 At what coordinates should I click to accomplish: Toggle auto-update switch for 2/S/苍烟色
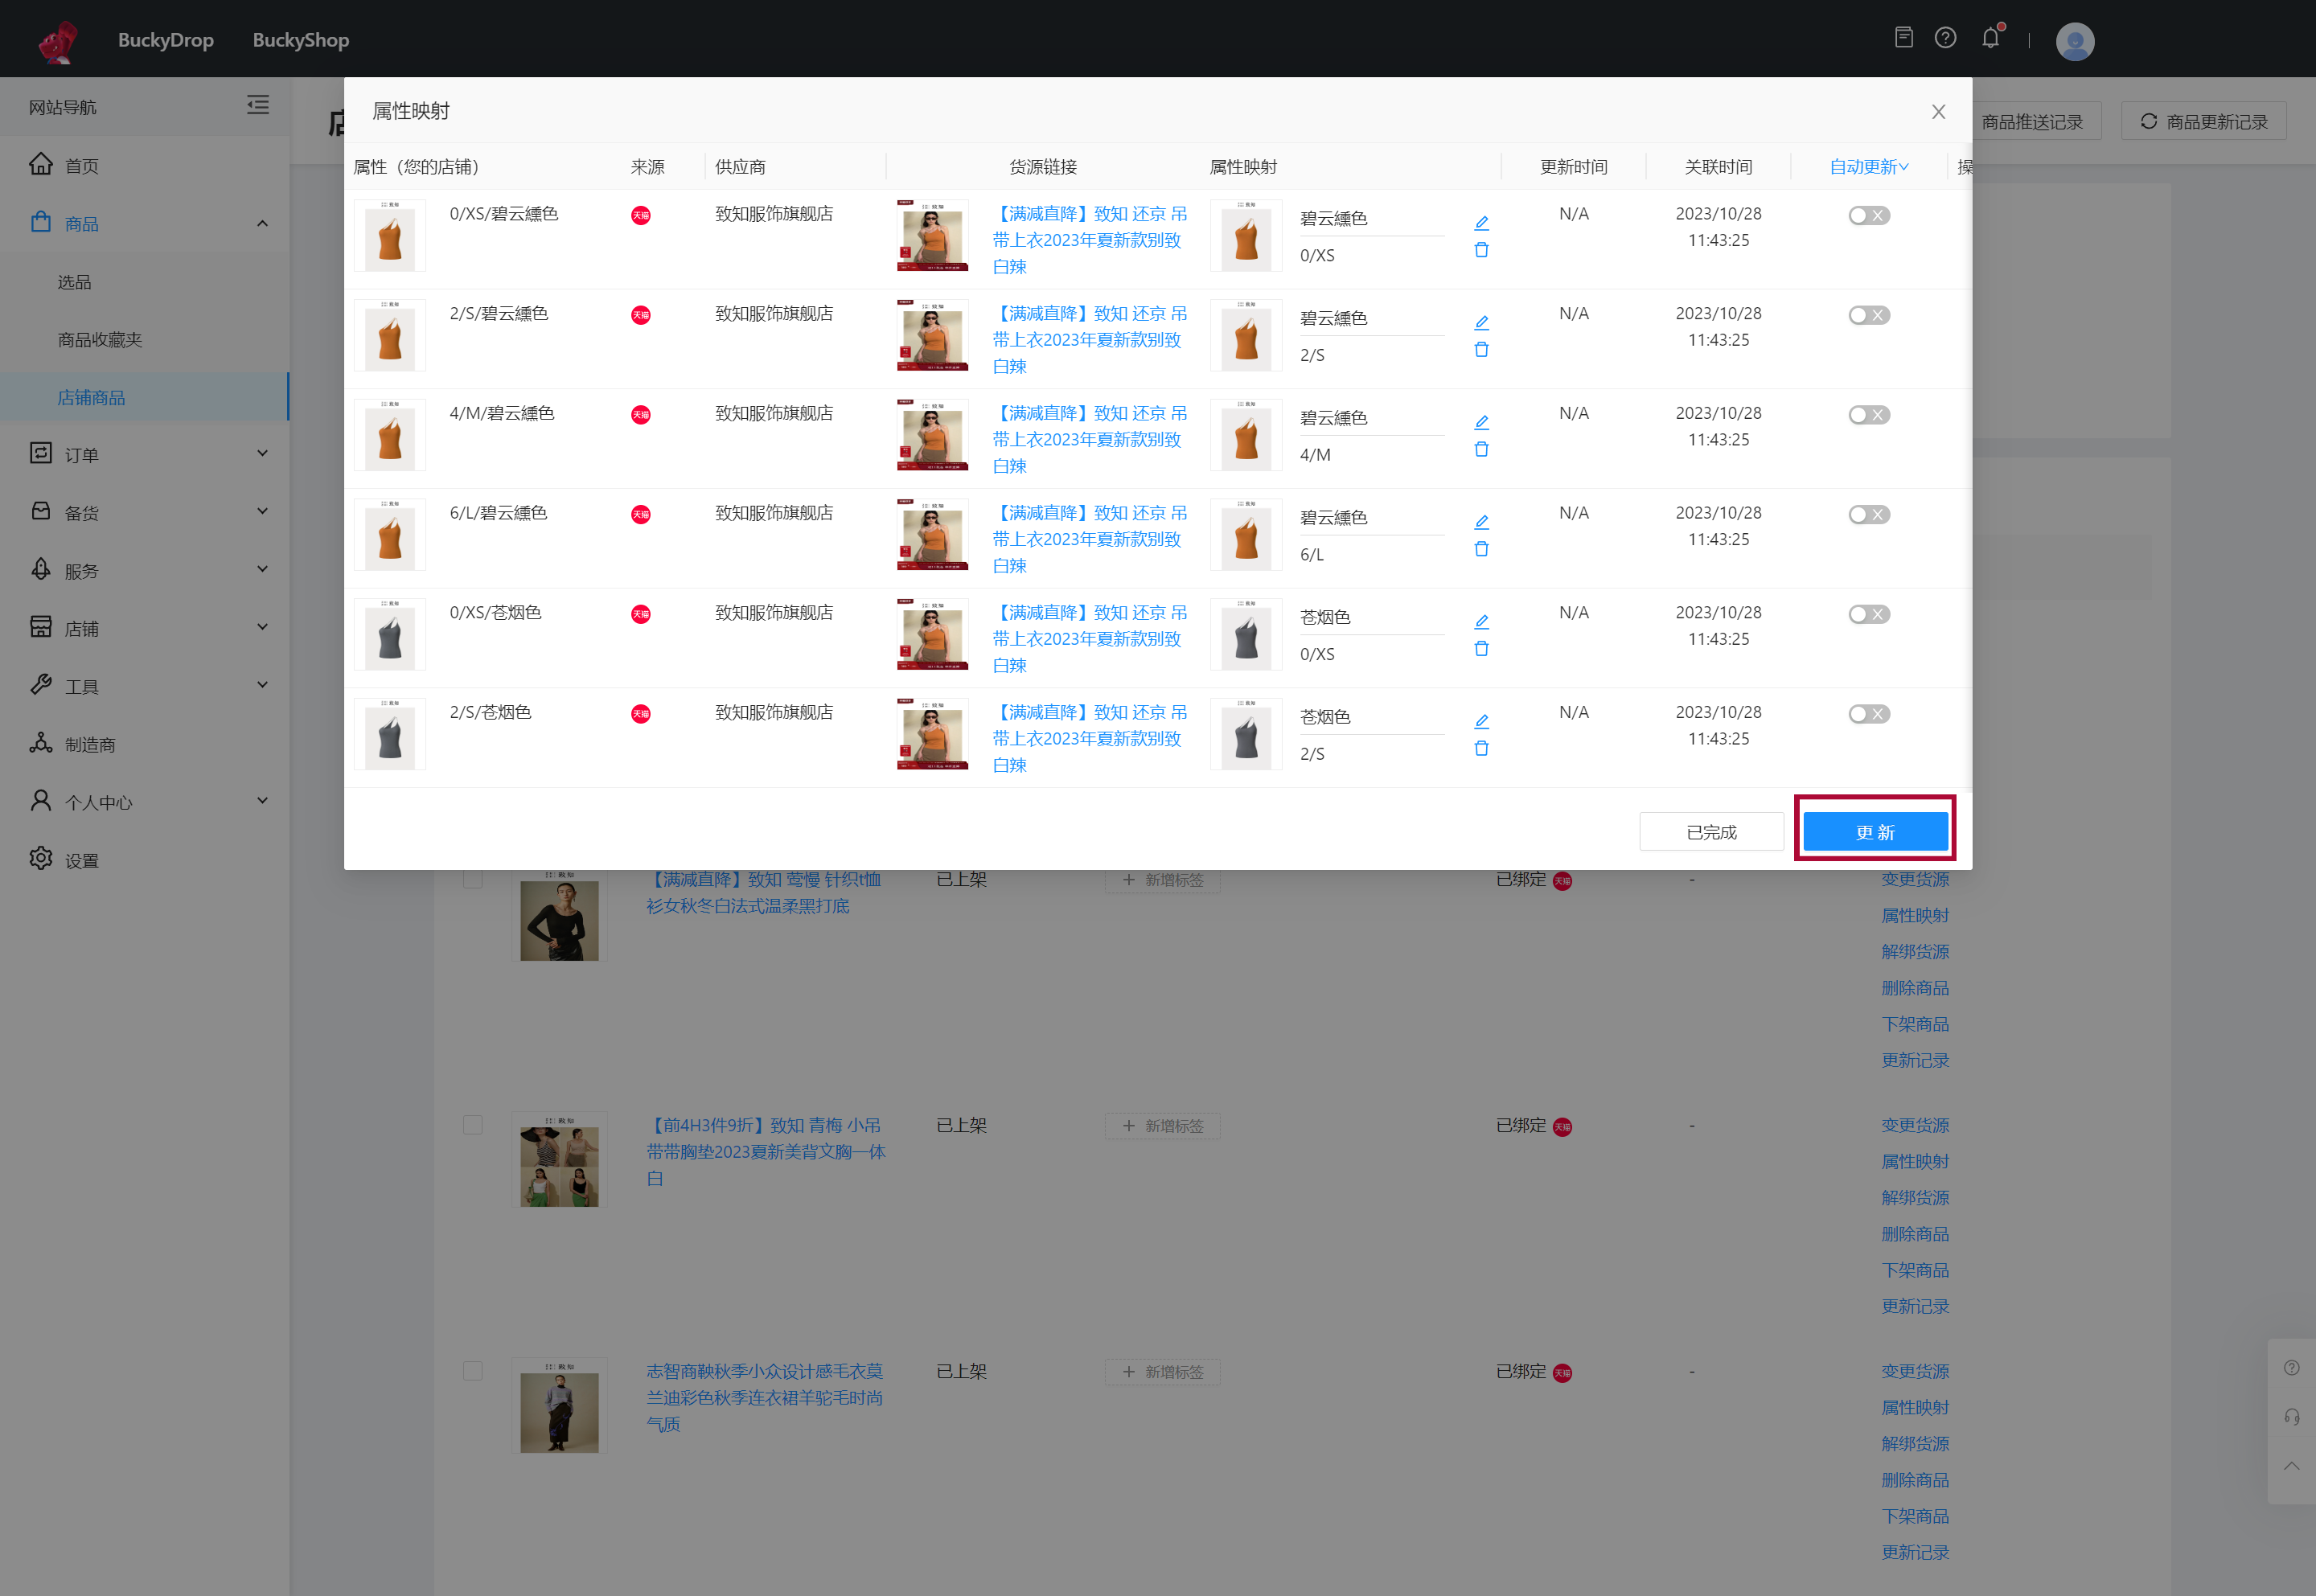coord(1868,713)
